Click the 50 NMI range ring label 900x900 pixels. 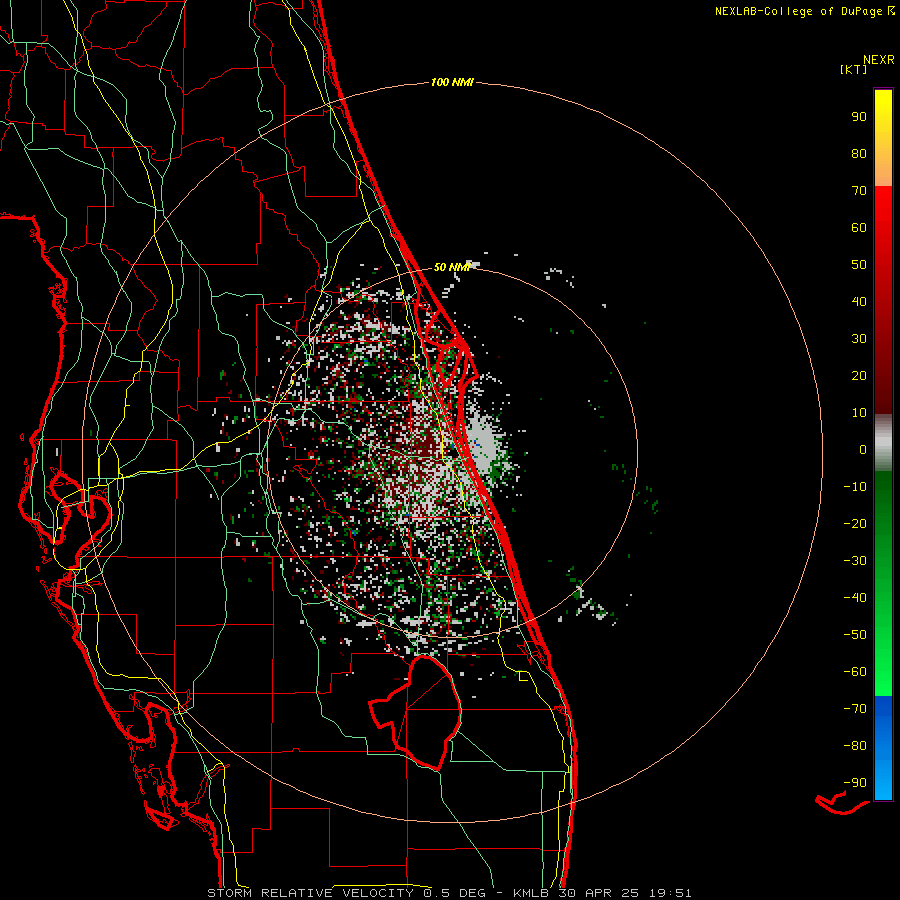tap(451, 267)
